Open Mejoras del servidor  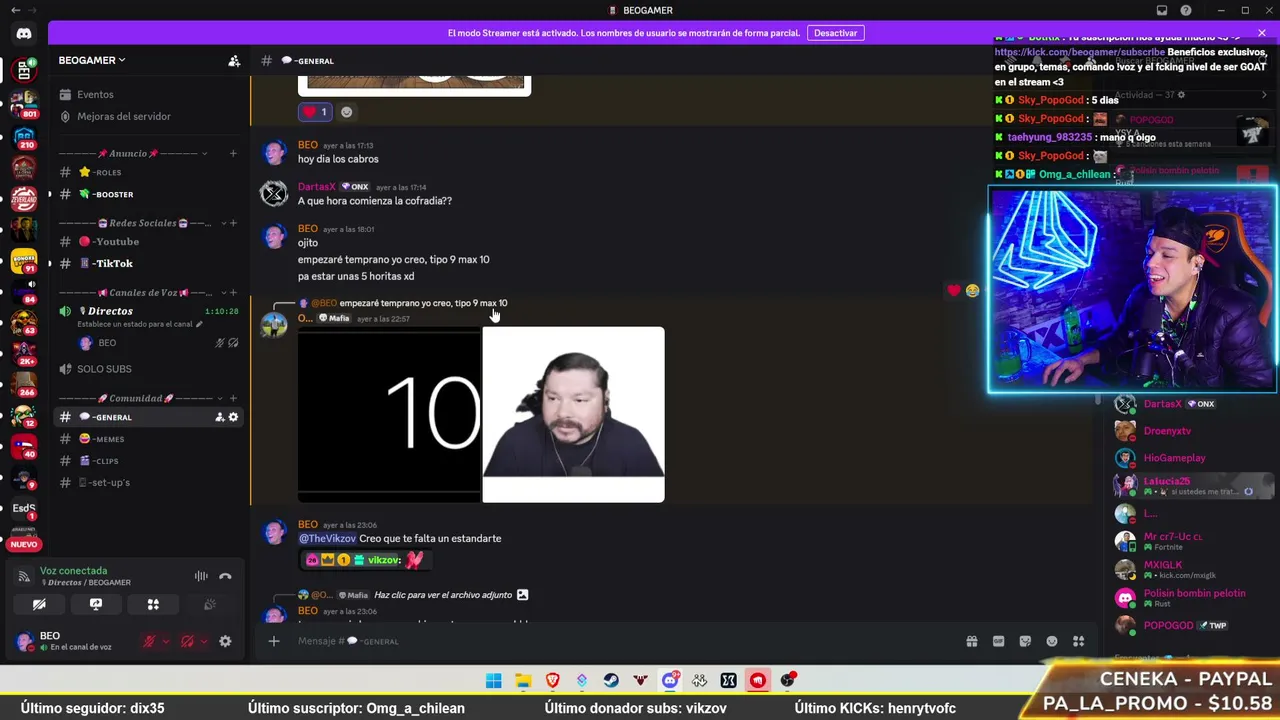click(124, 116)
